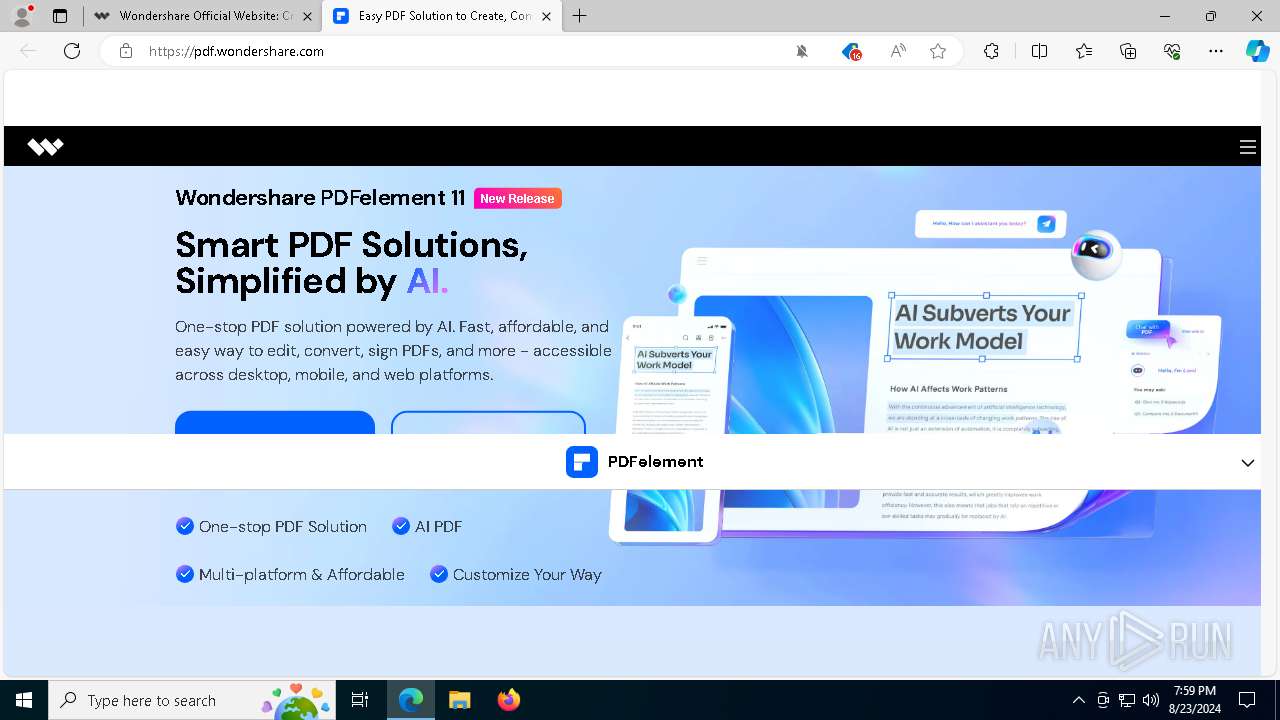Refresh the current page

(72, 51)
